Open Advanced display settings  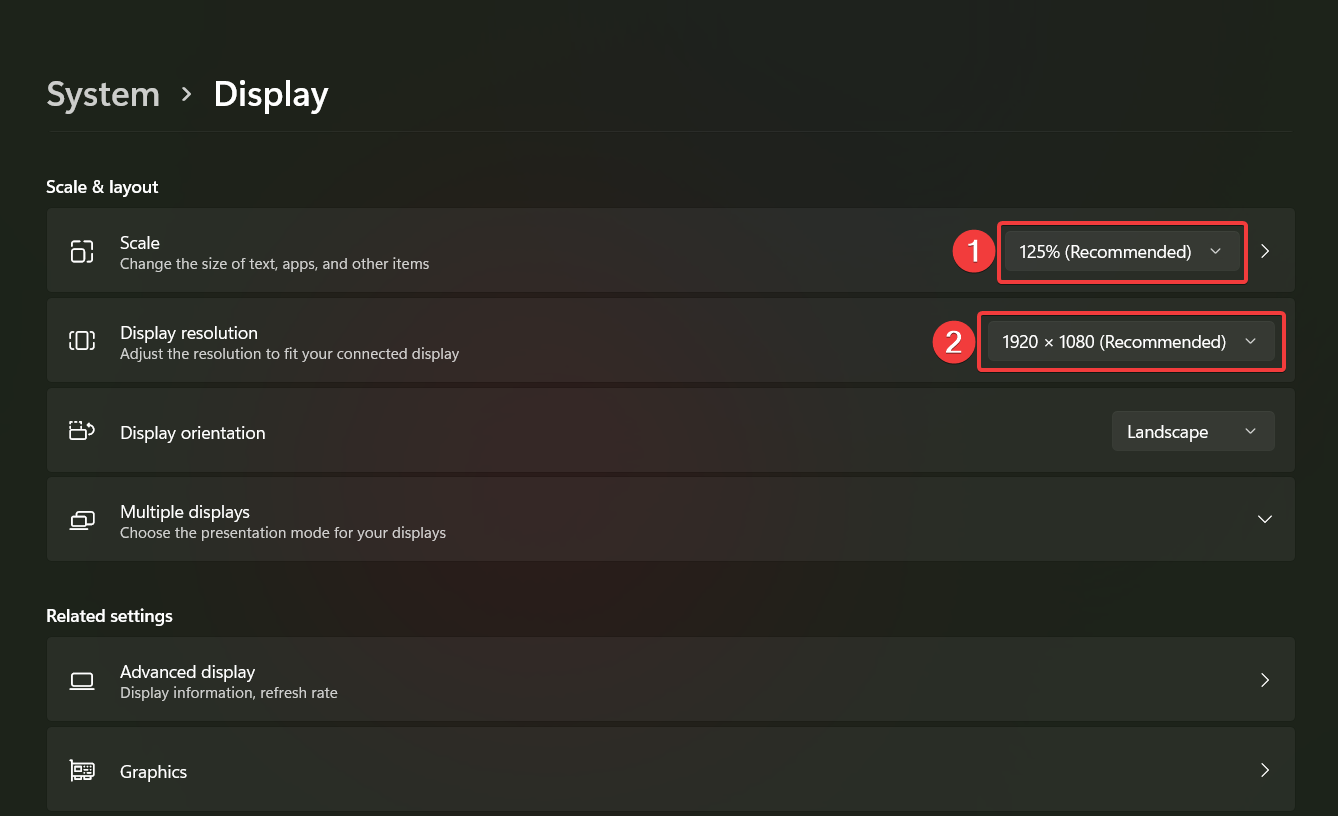pos(670,679)
